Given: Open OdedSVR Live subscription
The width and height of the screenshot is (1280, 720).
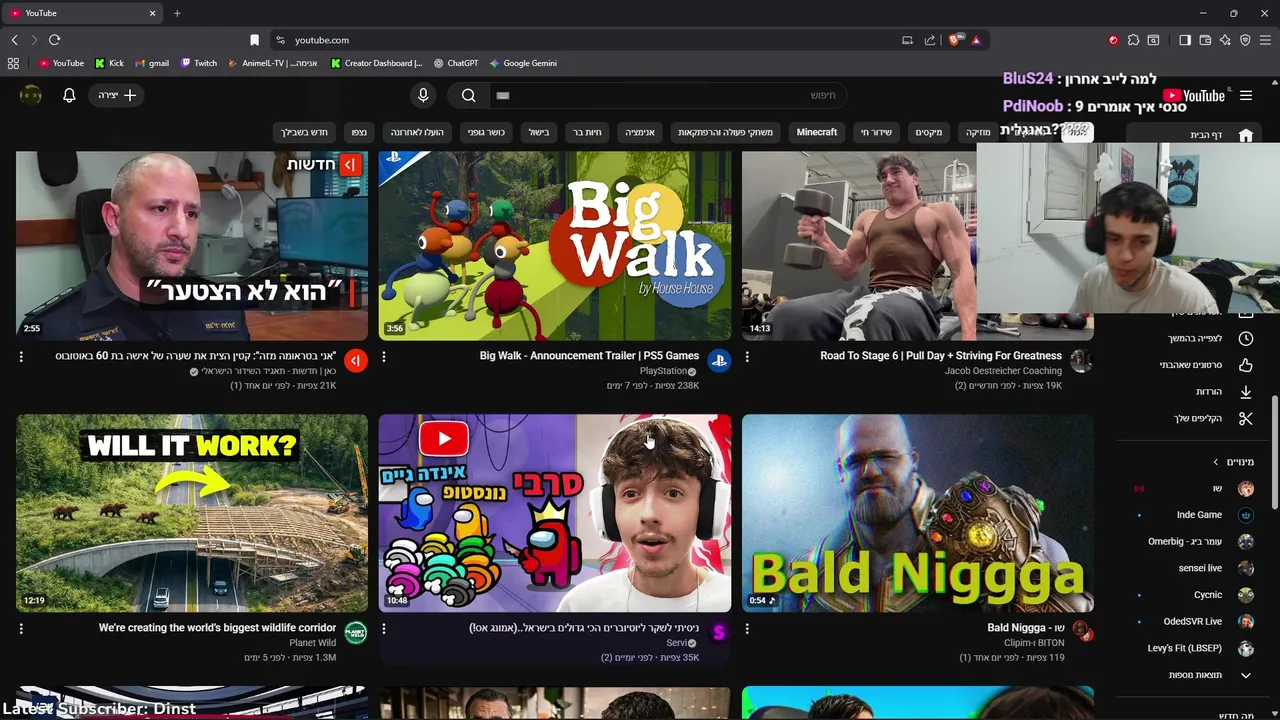Looking at the screenshot, I should (1196, 622).
